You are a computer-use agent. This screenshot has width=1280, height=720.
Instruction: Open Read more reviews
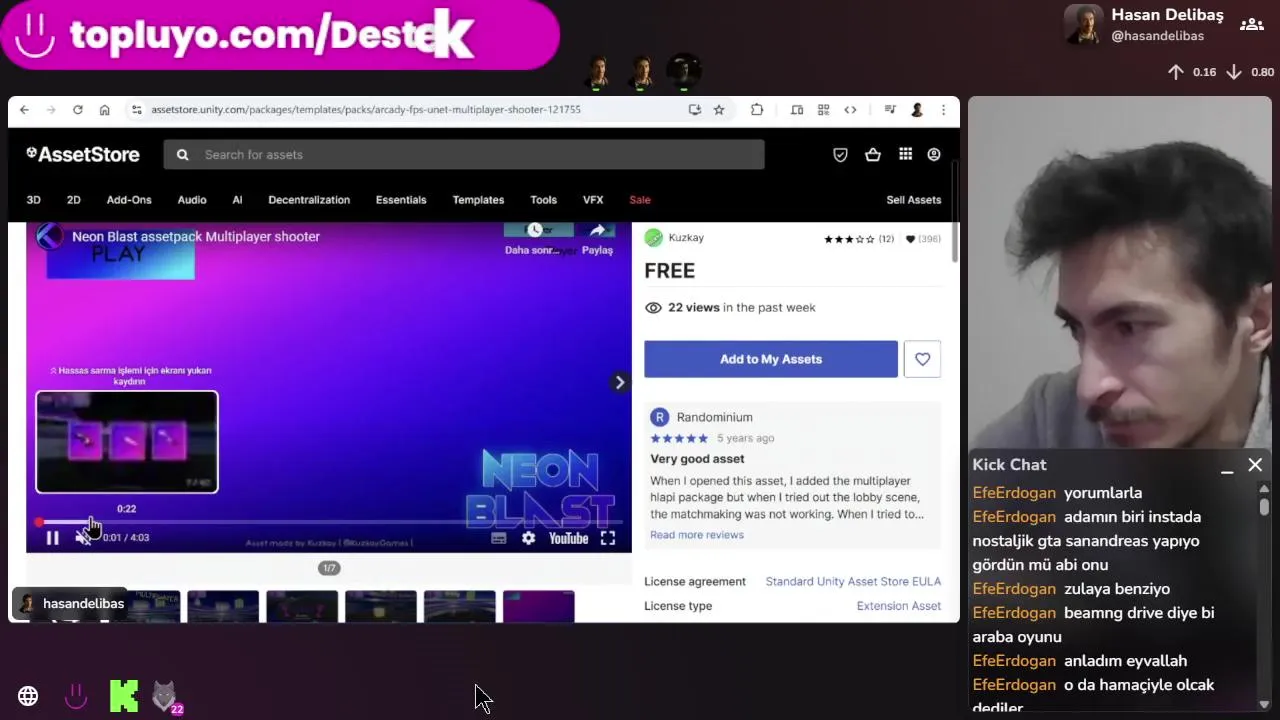coord(697,535)
